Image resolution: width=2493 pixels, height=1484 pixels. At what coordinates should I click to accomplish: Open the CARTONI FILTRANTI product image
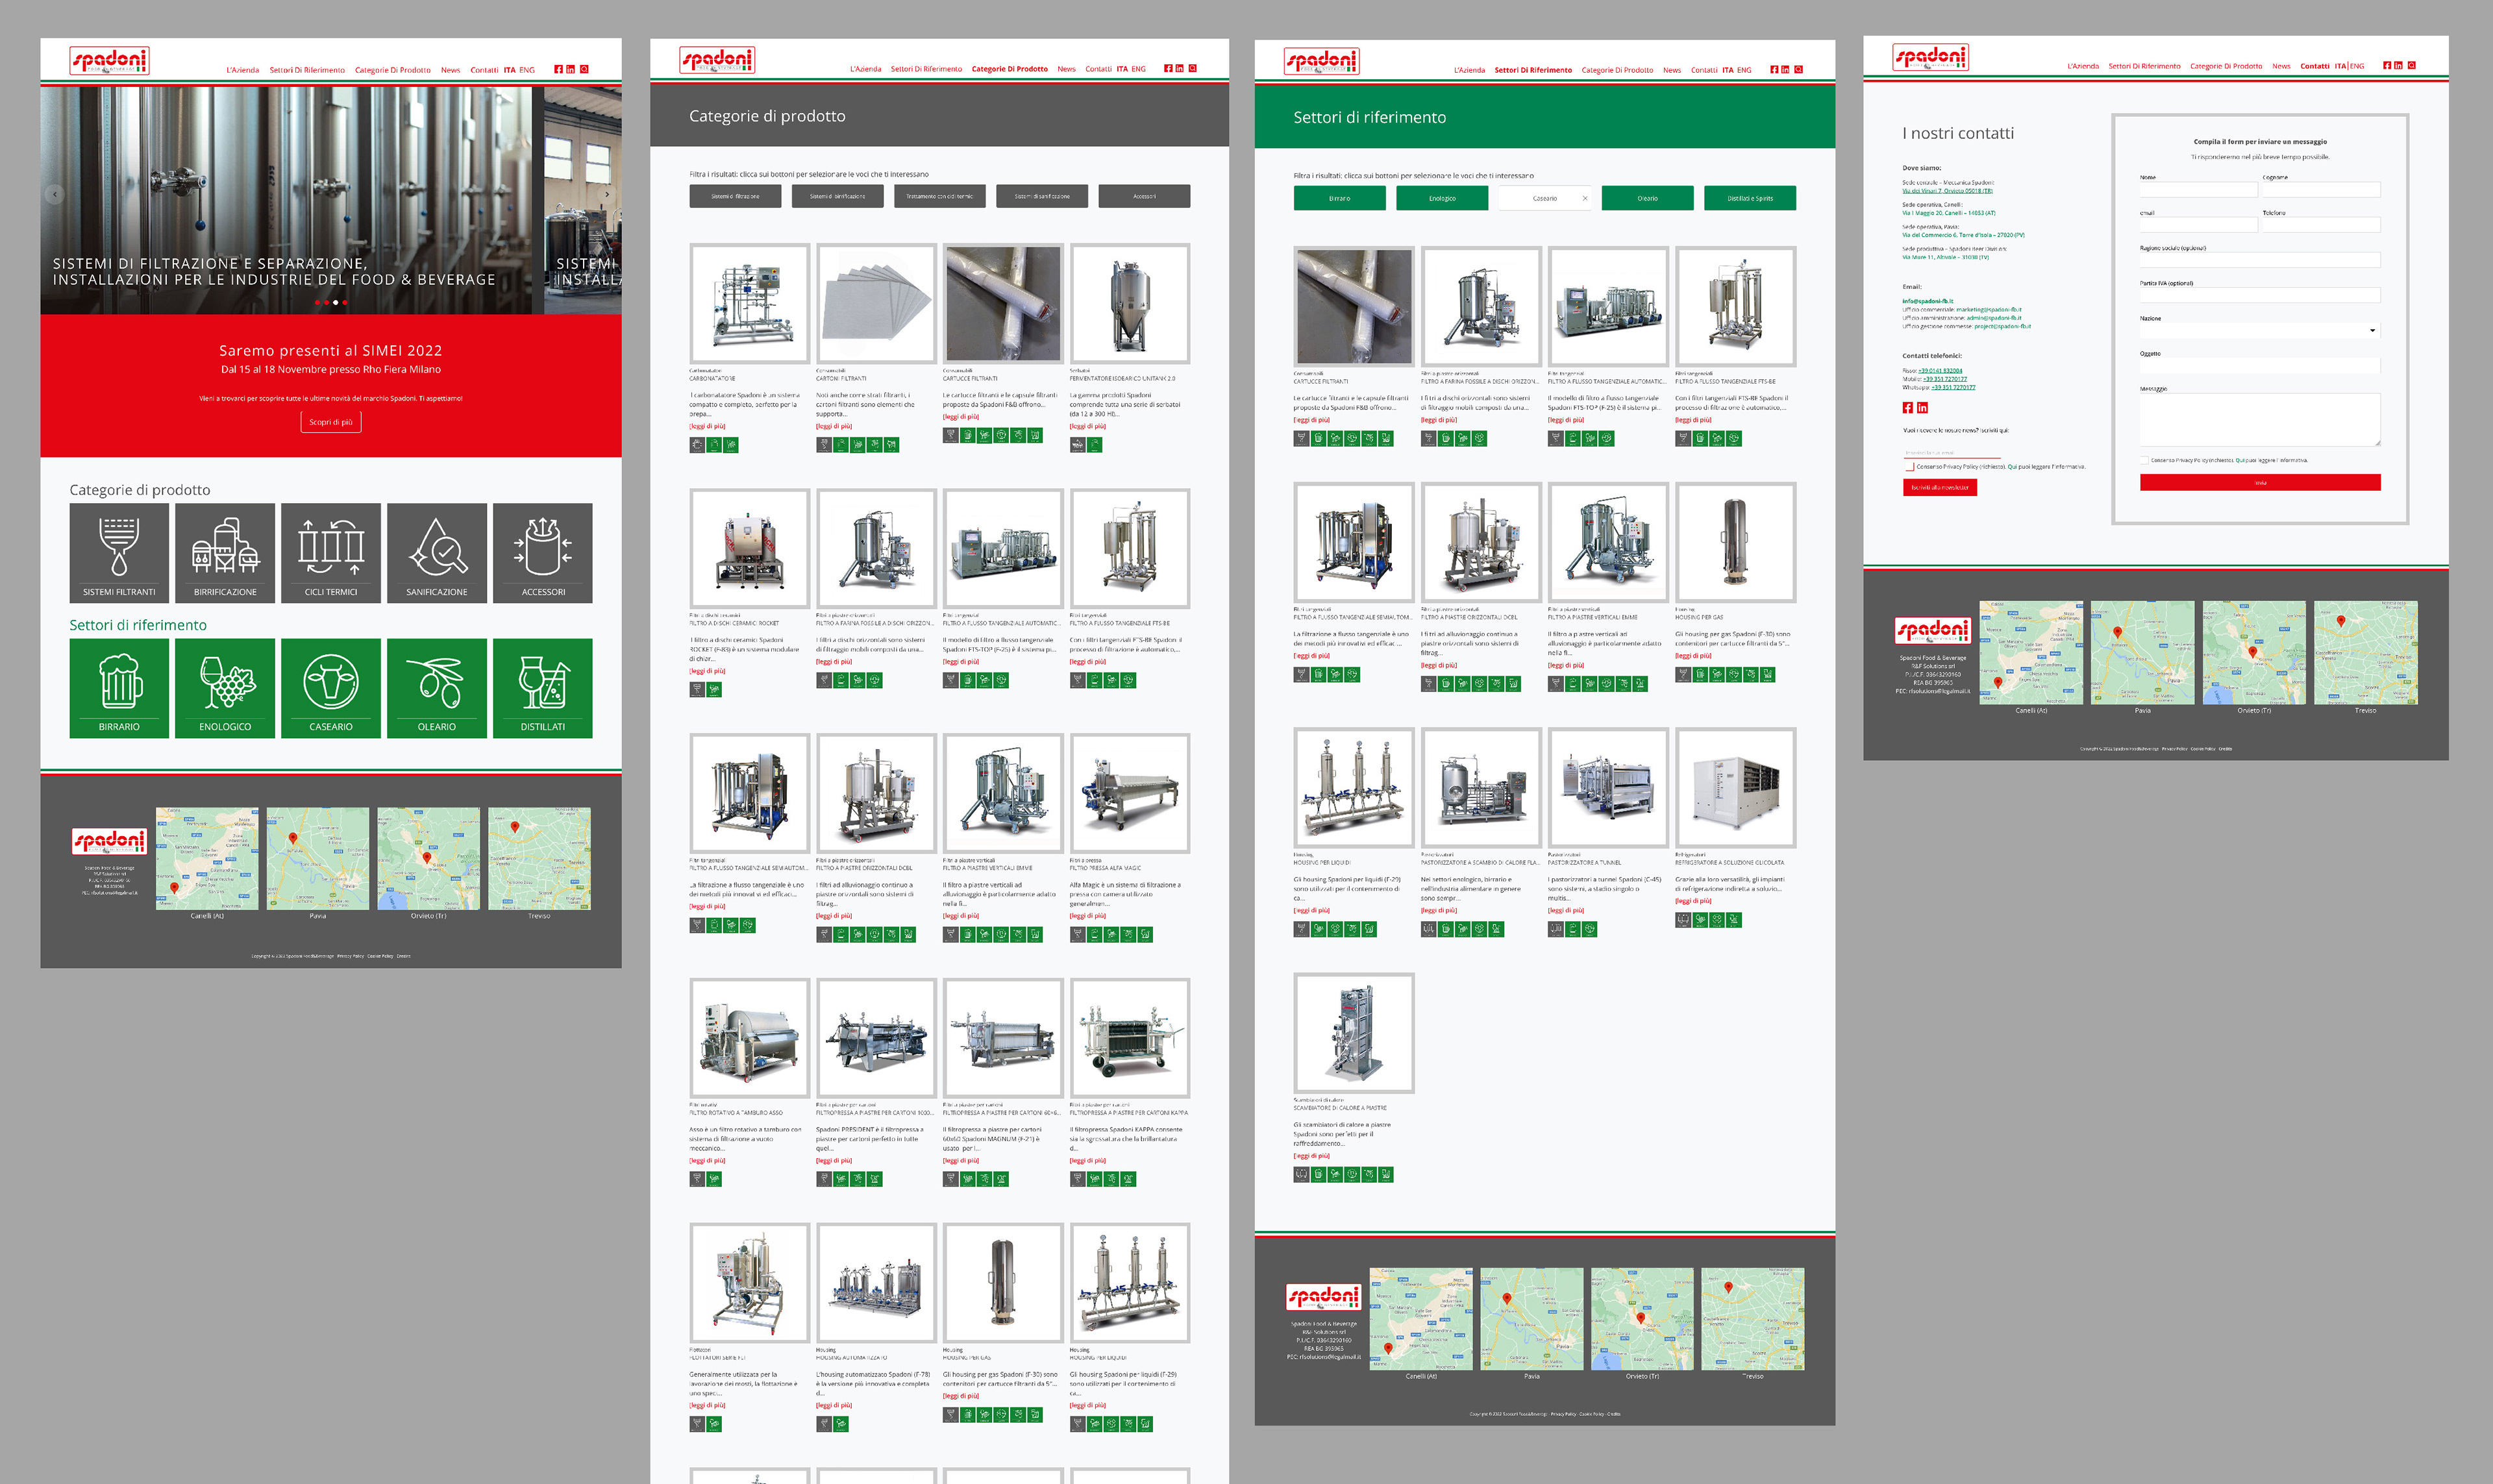coord(876,303)
